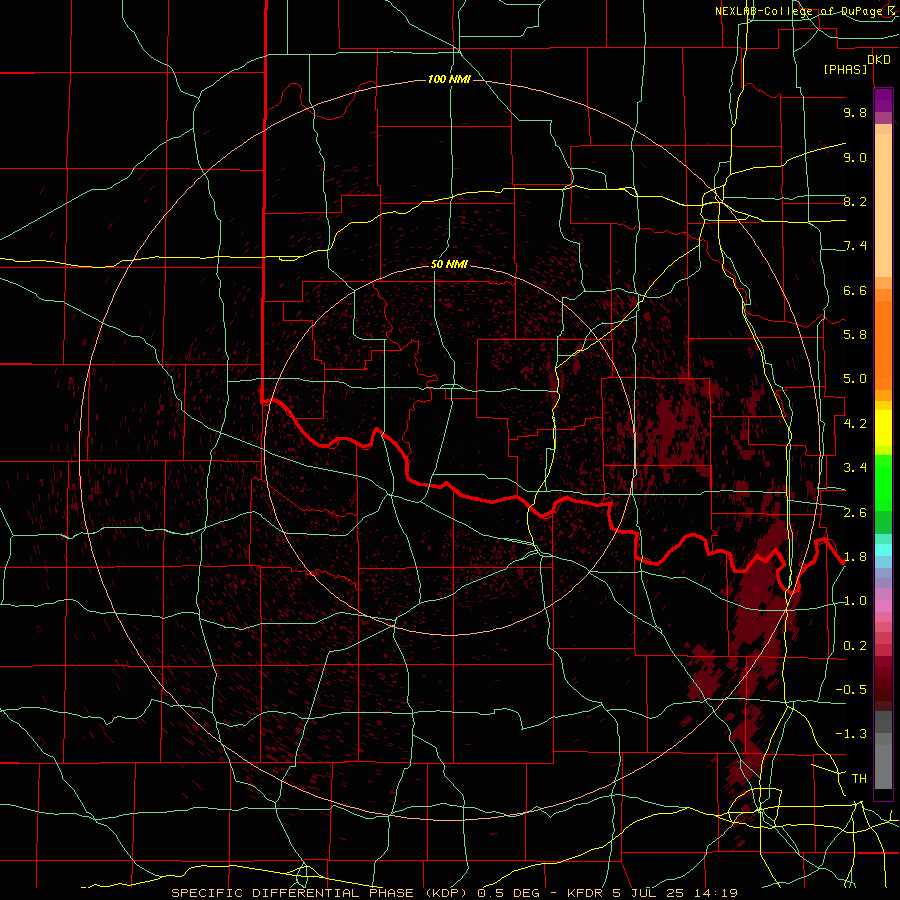This screenshot has width=900, height=900.
Task: Click the "50 NMI" range ring label
Action: tap(449, 265)
